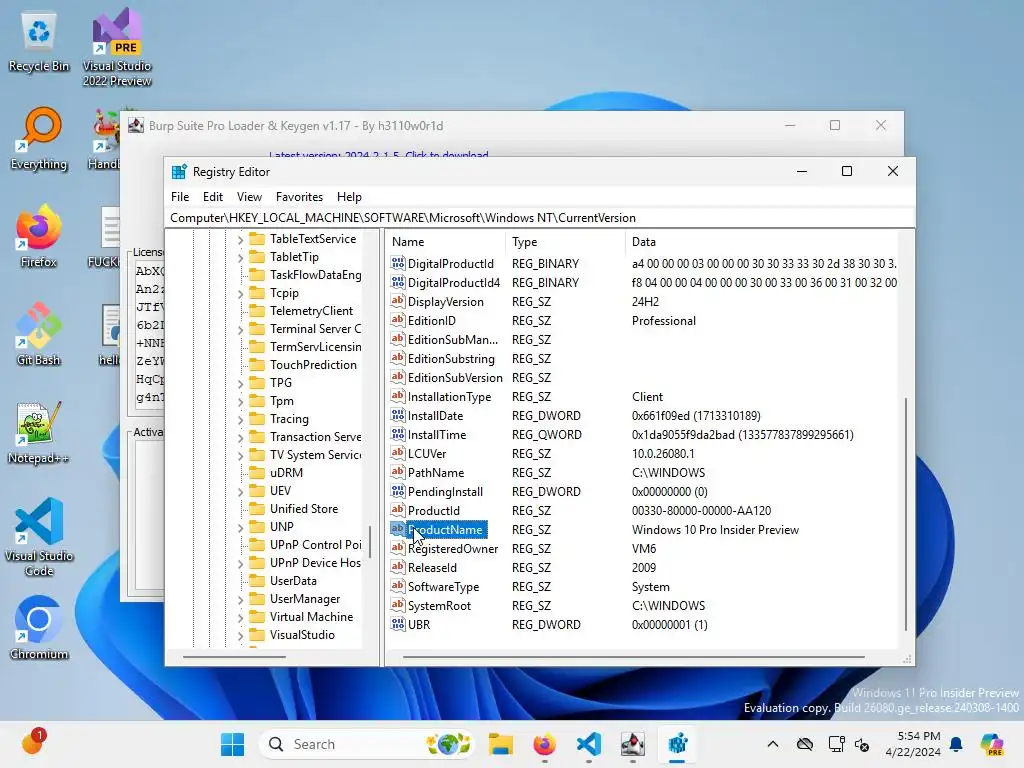Click the values pane horizontal scrollbar

(633, 657)
